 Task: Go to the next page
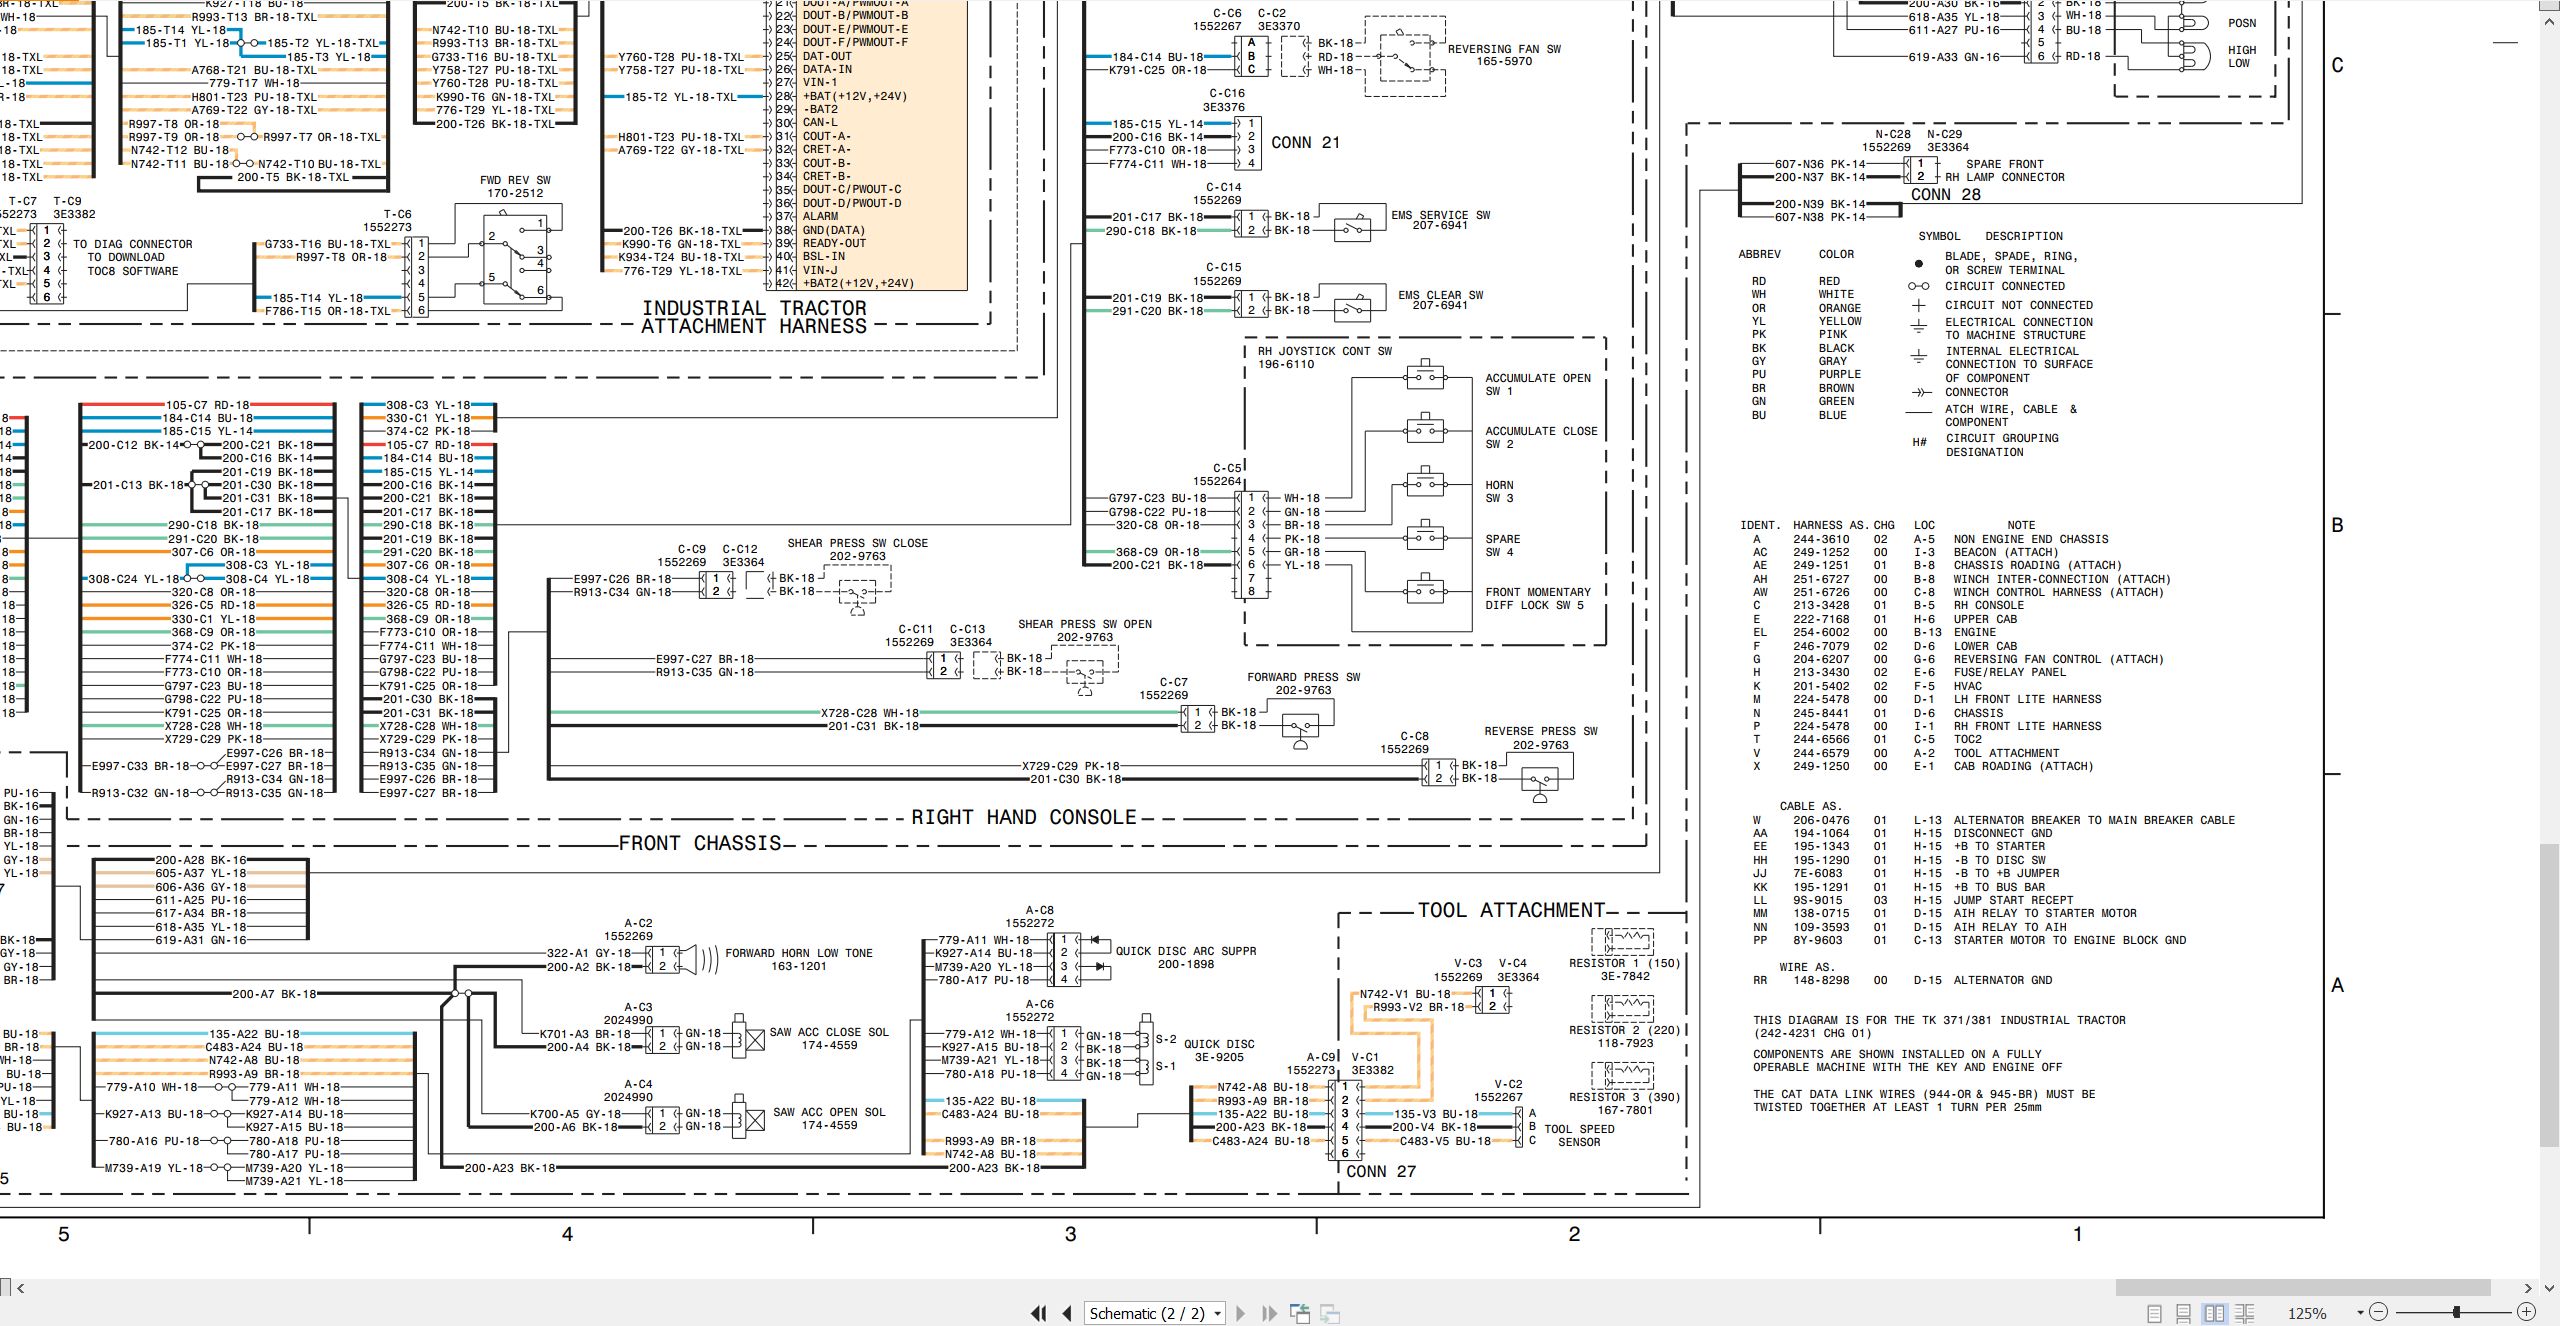tap(1241, 1313)
